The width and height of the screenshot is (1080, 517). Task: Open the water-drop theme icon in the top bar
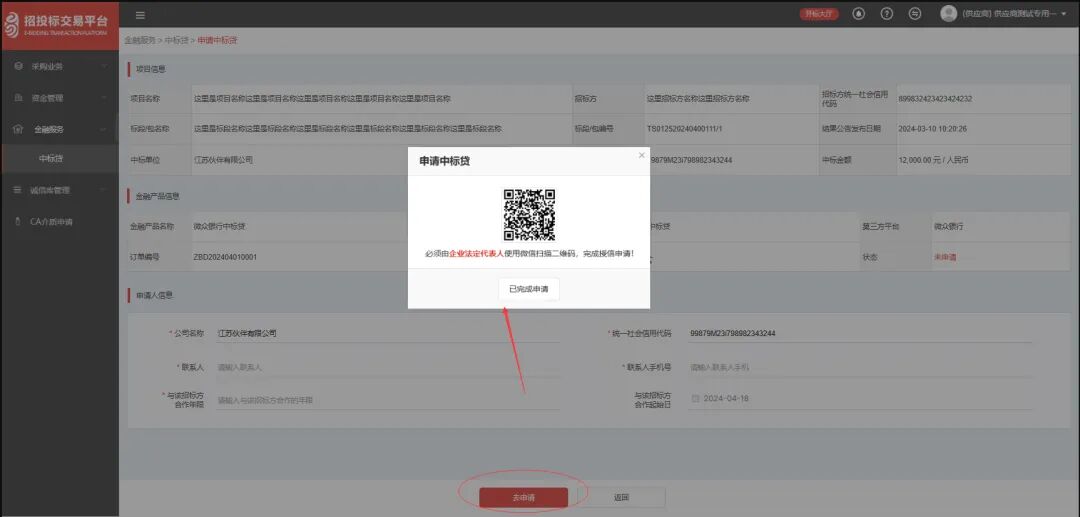858,14
